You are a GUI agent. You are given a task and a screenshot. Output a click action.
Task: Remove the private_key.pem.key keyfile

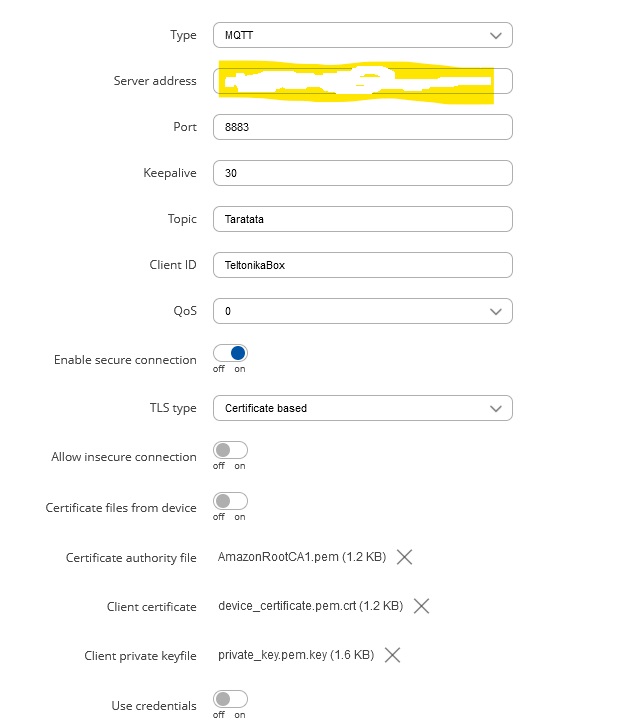[392, 655]
